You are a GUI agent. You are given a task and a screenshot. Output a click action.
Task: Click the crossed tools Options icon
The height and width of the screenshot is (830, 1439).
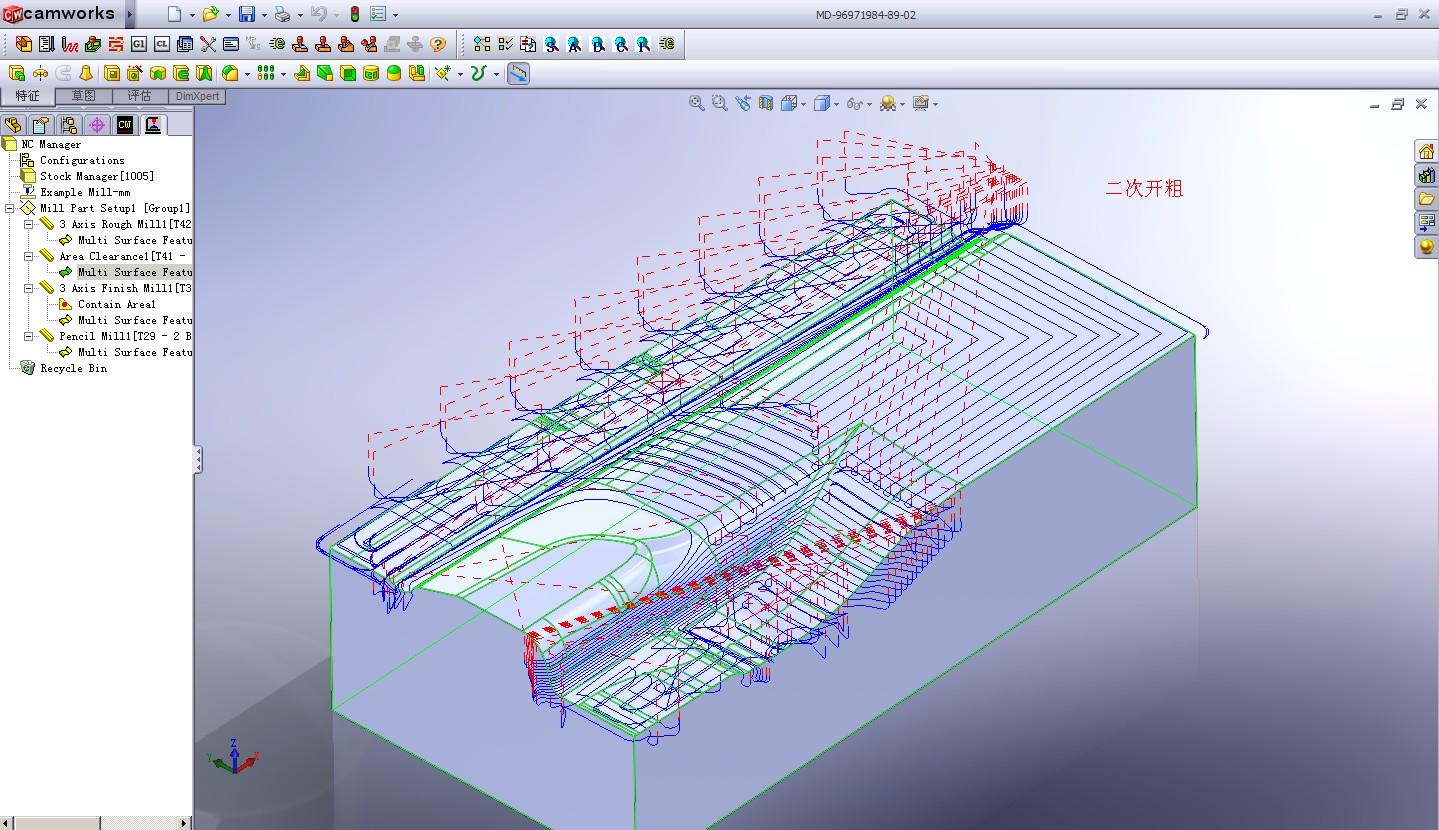207,44
